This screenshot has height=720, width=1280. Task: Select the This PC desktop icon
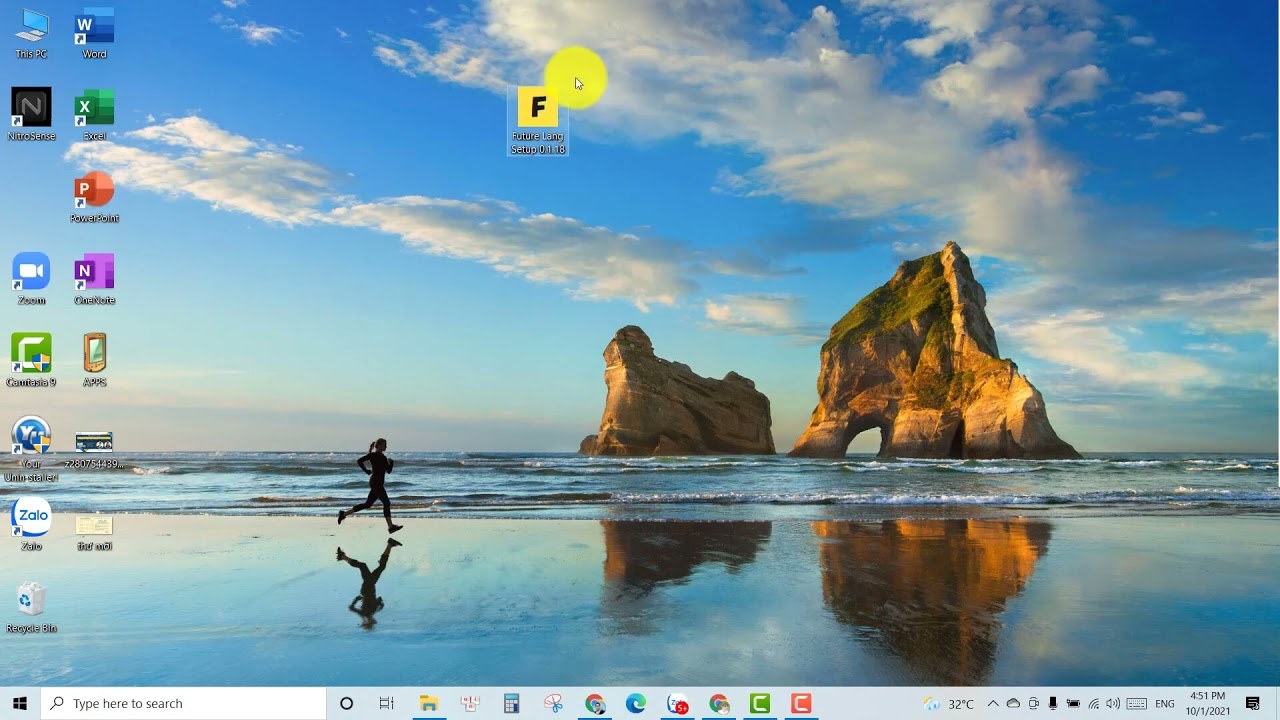click(31, 34)
